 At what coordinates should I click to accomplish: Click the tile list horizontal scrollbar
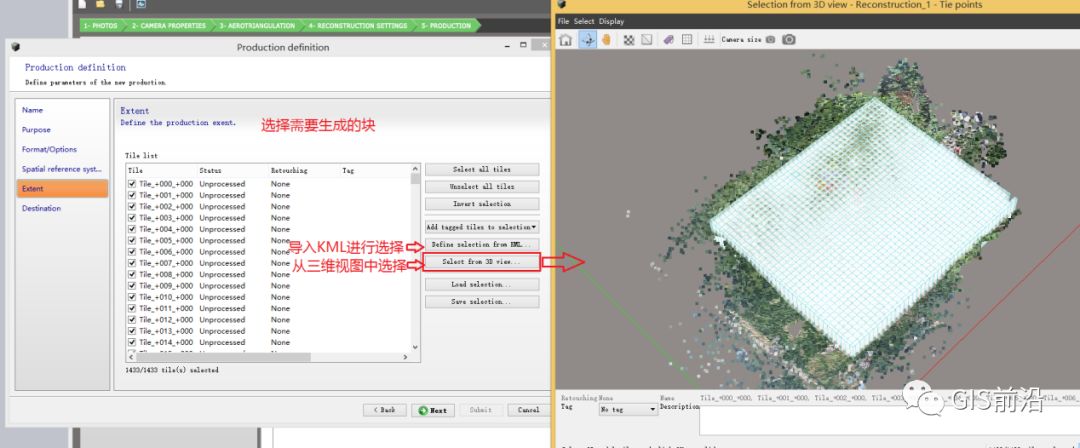(269, 358)
